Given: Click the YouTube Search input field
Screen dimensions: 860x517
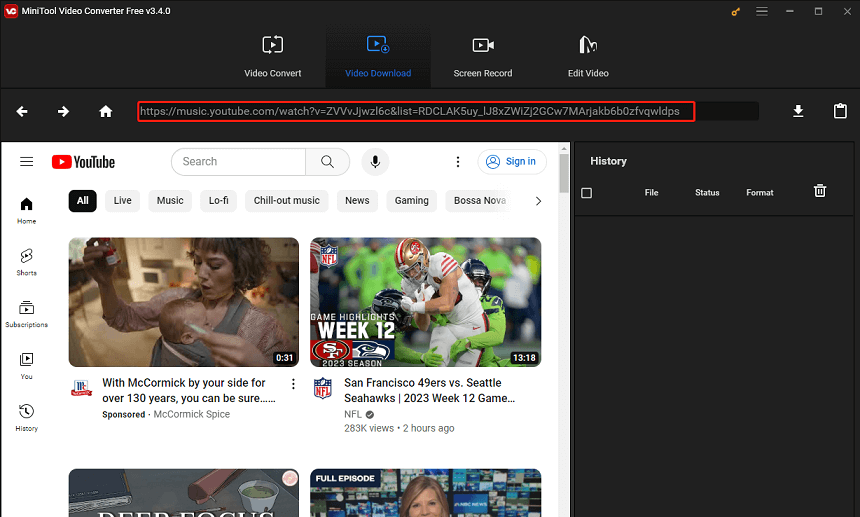Looking at the screenshot, I should coord(239,162).
